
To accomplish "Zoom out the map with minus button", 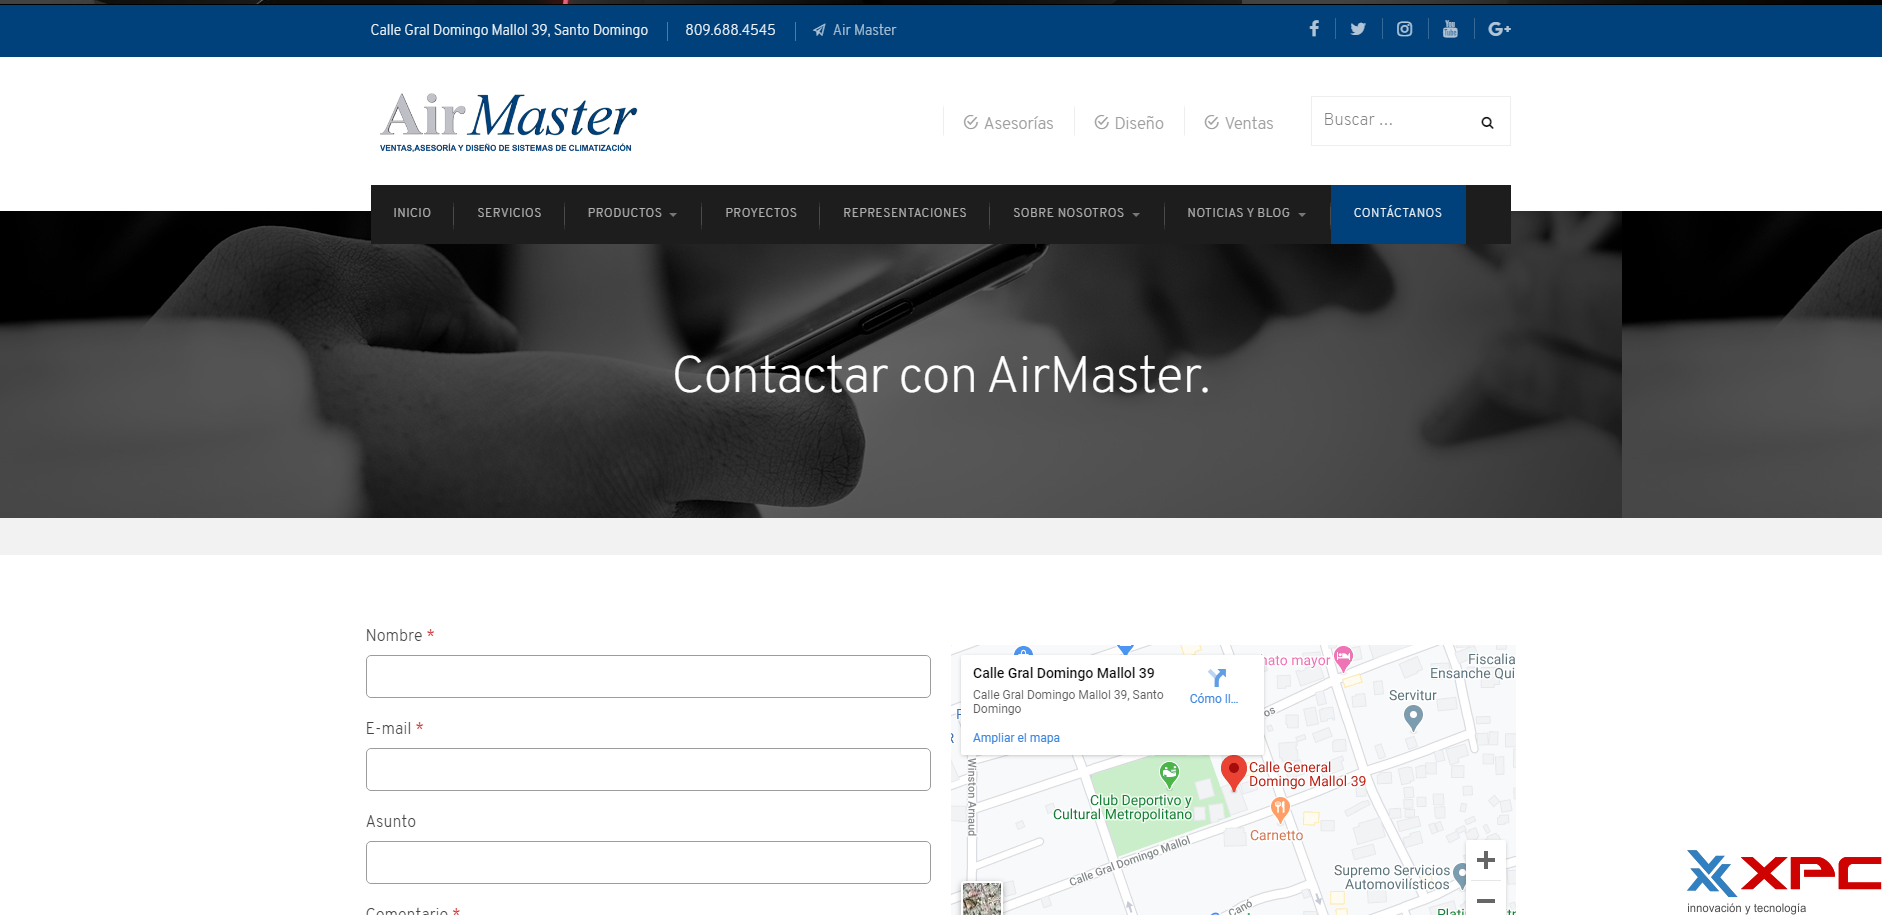I will [x=1486, y=900].
